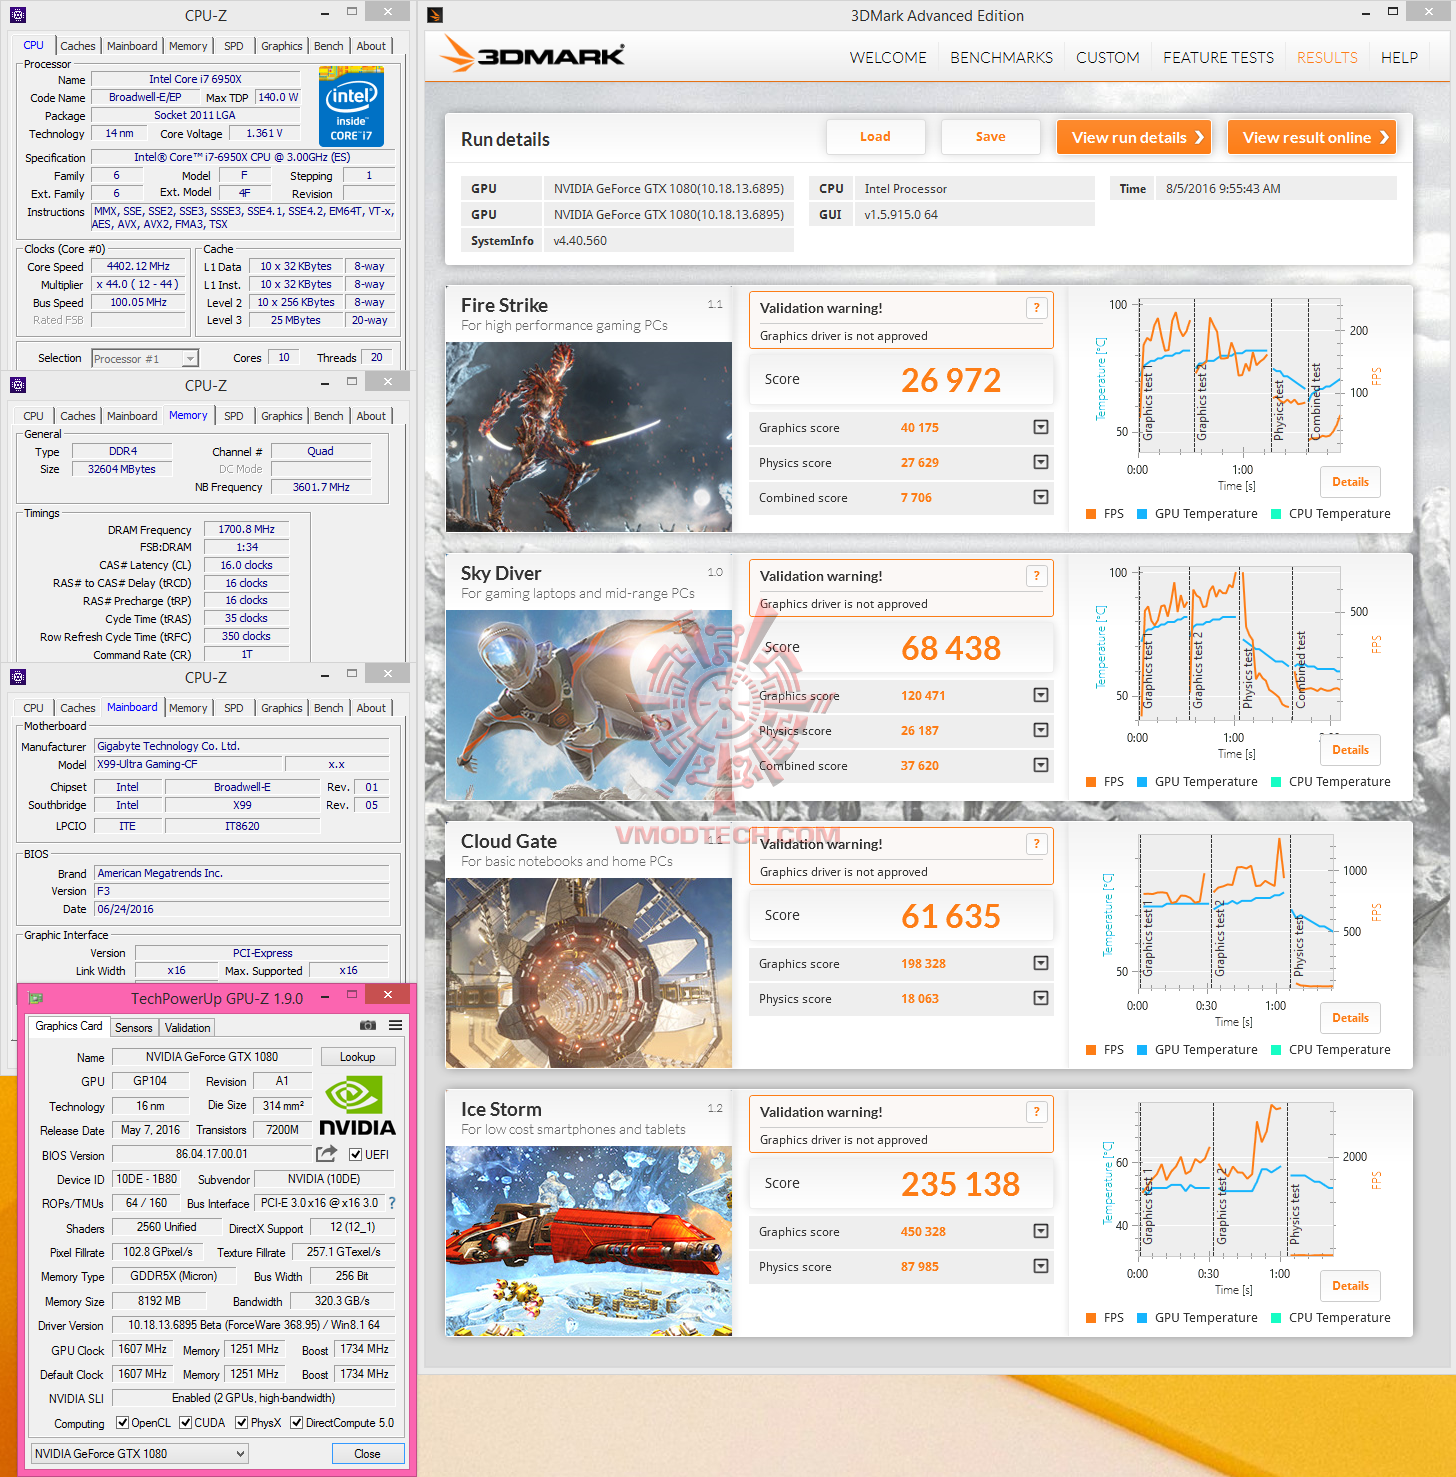Screen dimensions: 1456x1477
Task: Open the Processor #1 selection dropdown in CPU-Z
Action: [x=145, y=358]
